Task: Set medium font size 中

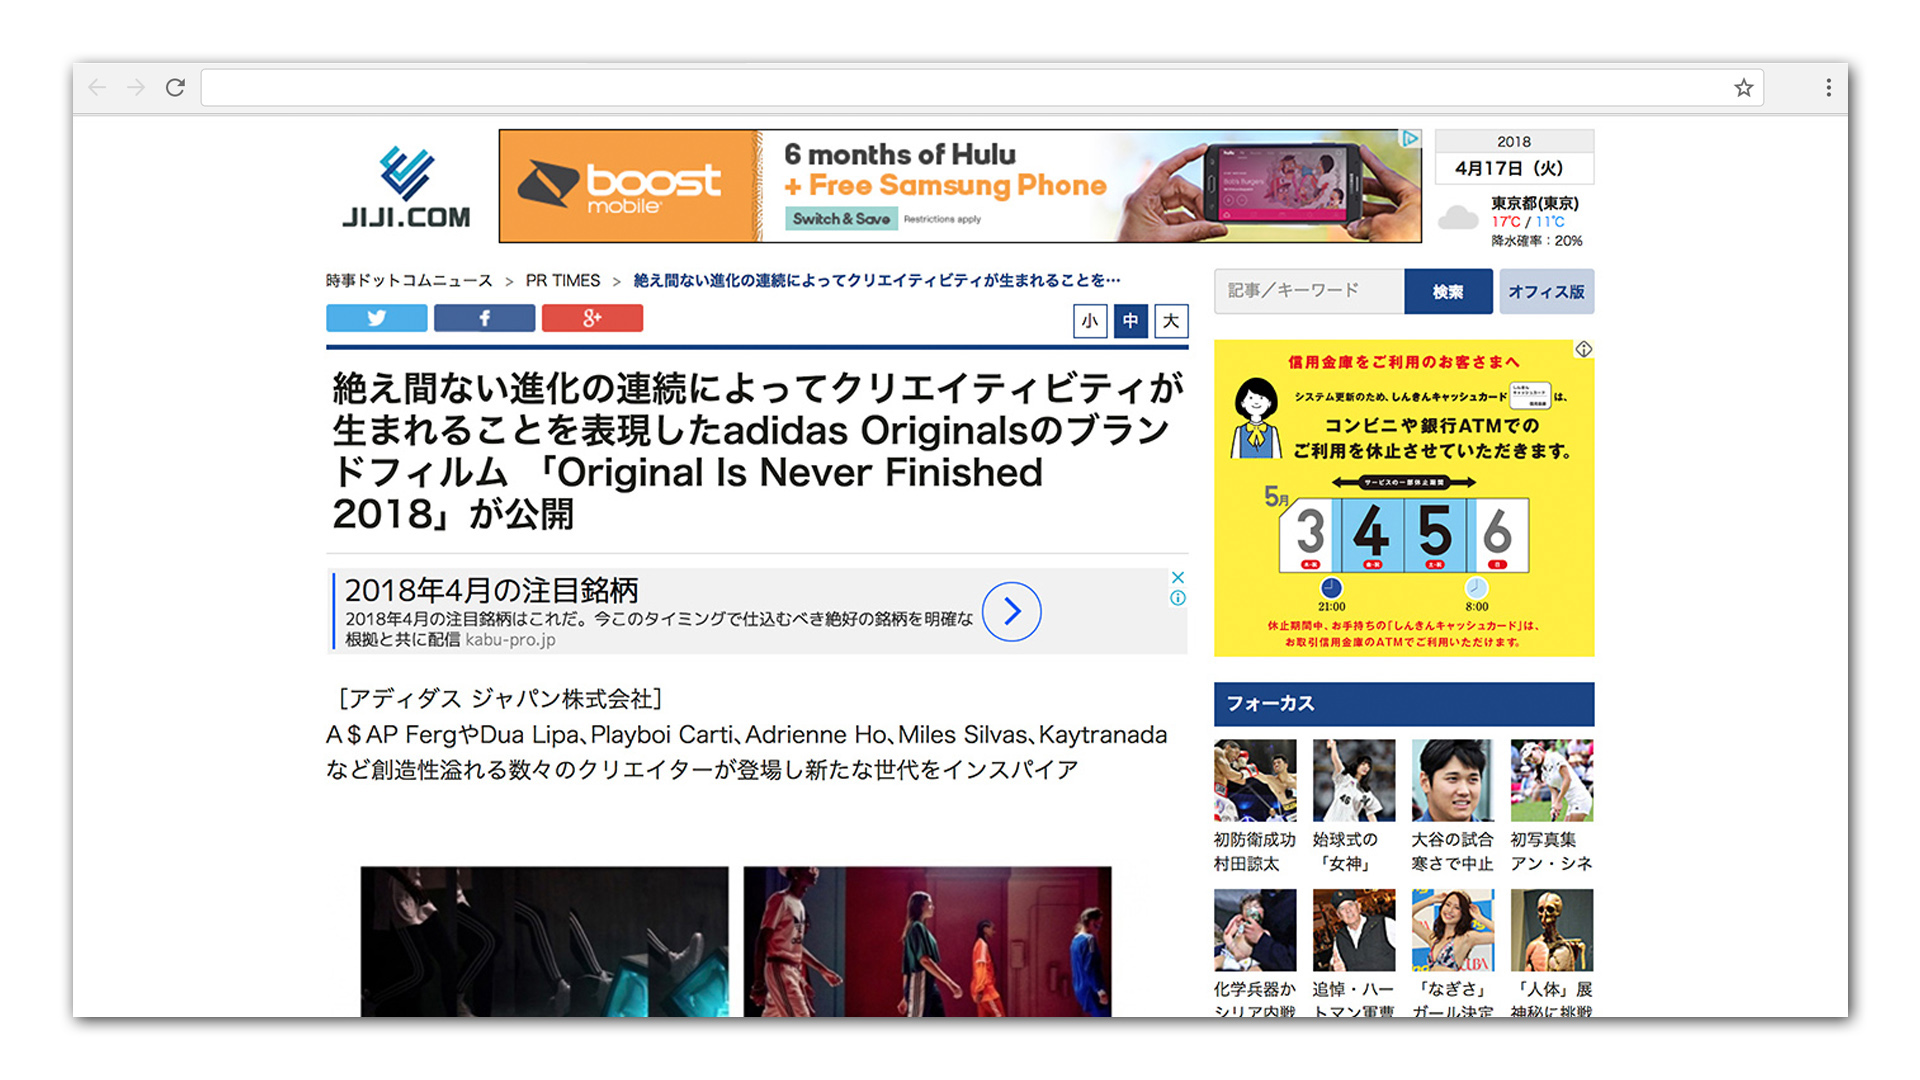Action: [x=1130, y=321]
